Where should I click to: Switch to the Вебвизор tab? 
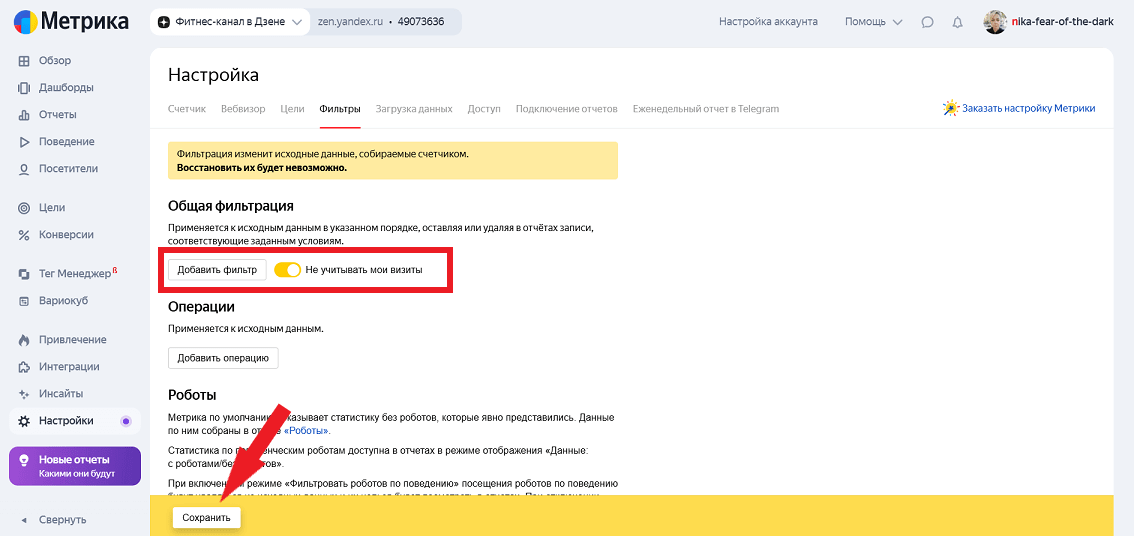tap(243, 109)
